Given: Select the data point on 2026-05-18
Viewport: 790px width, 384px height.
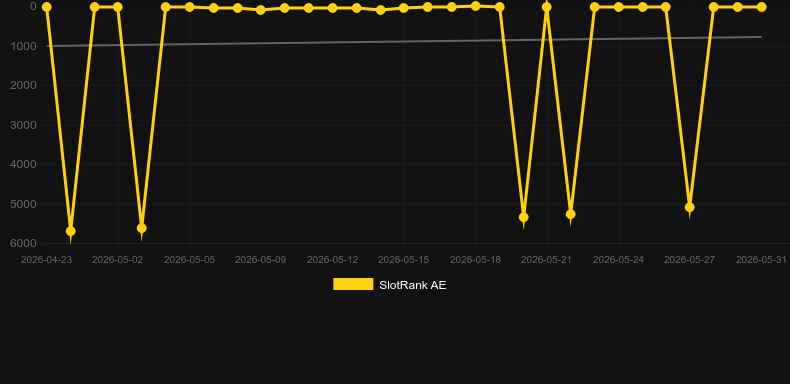Looking at the screenshot, I should [475, 6].
